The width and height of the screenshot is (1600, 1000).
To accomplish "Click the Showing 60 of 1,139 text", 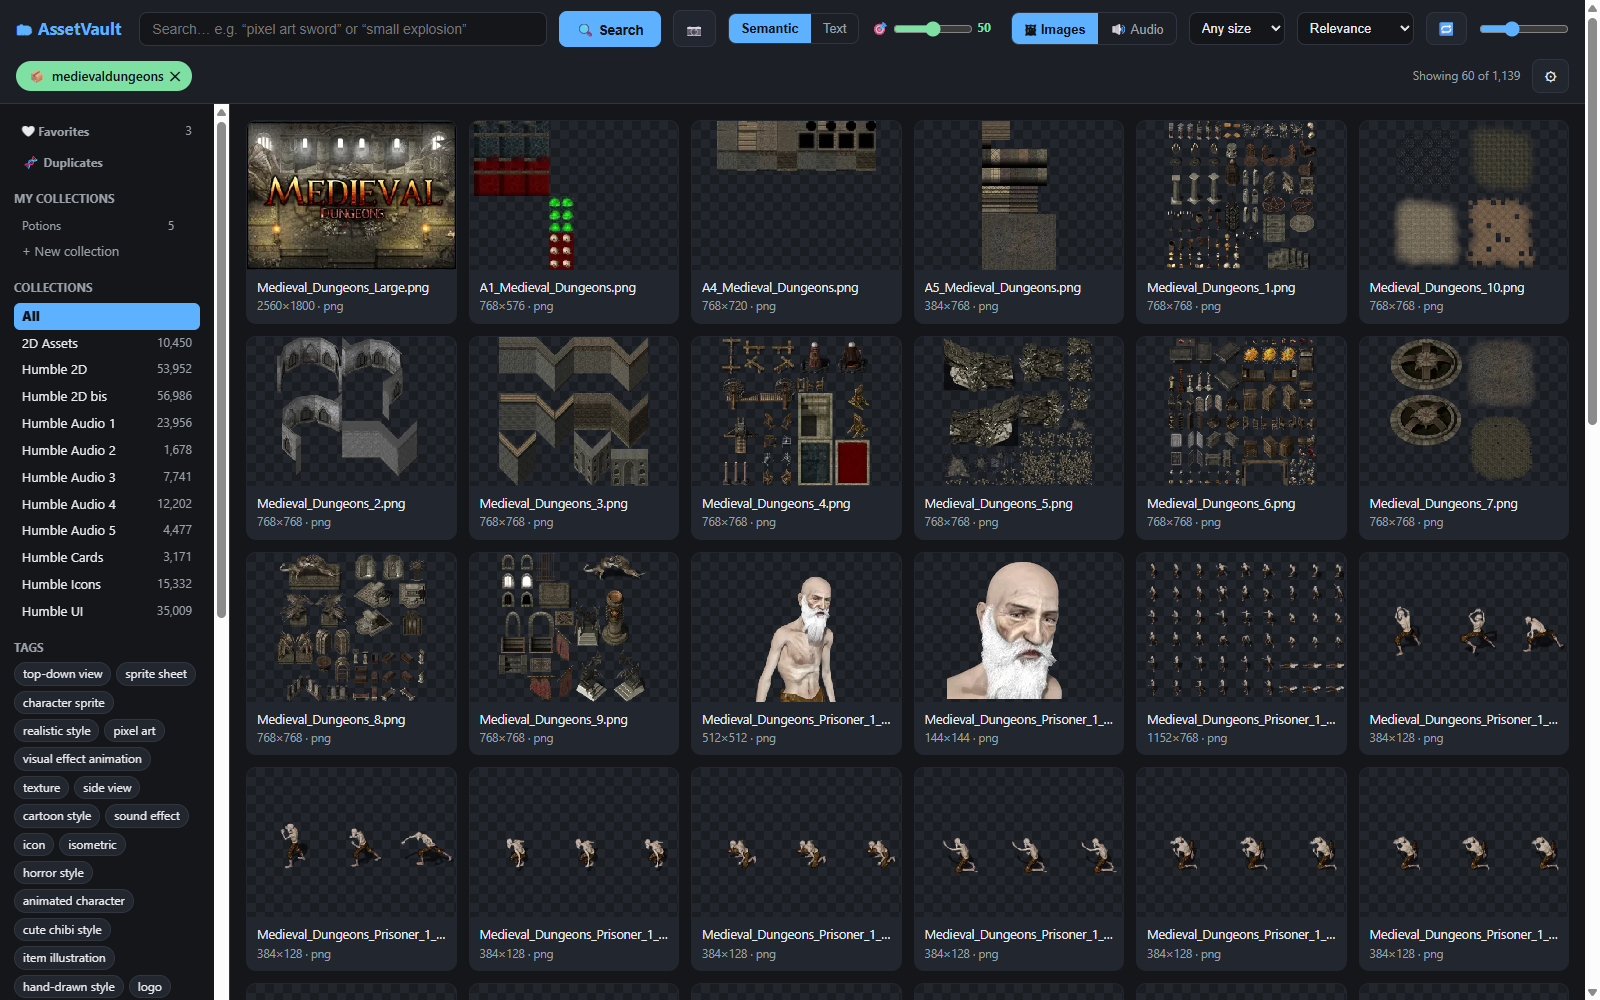I will 1466,76.
